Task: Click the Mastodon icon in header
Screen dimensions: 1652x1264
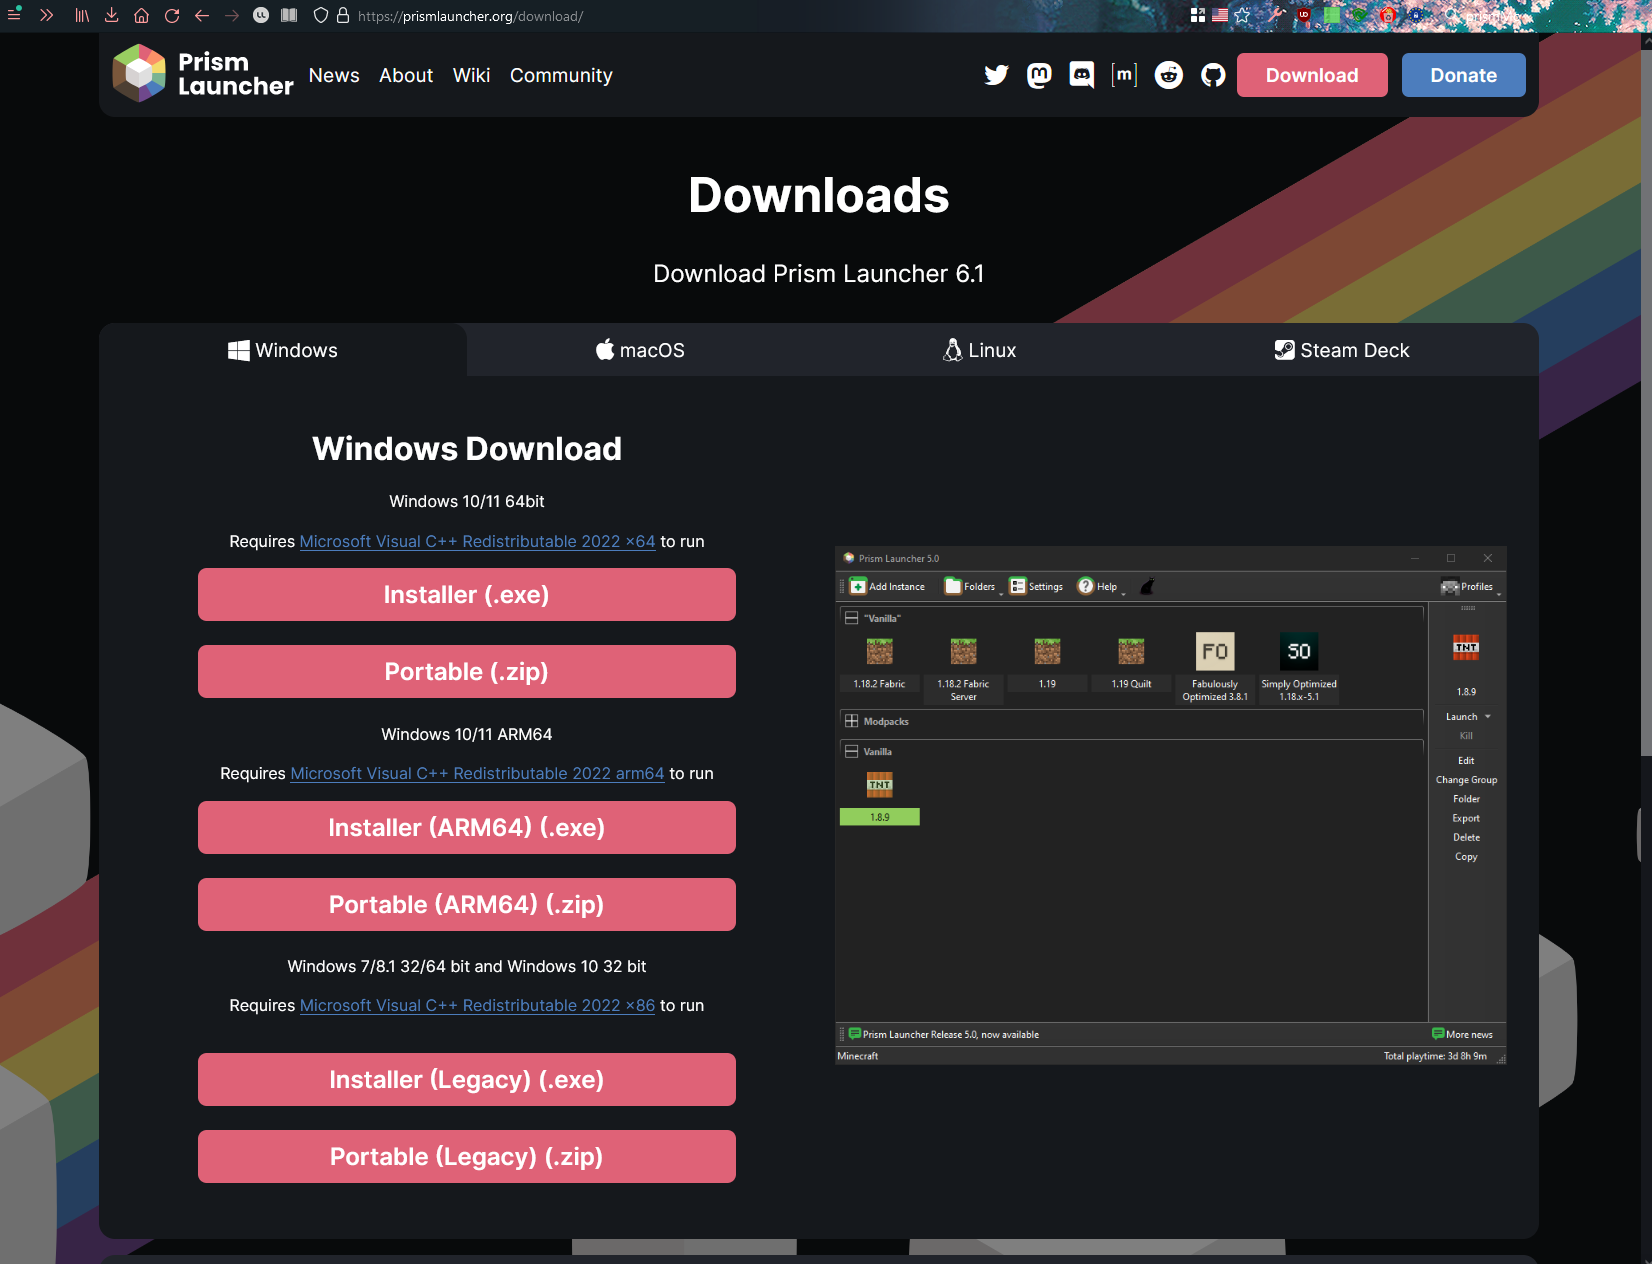Action: click(x=1039, y=75)
